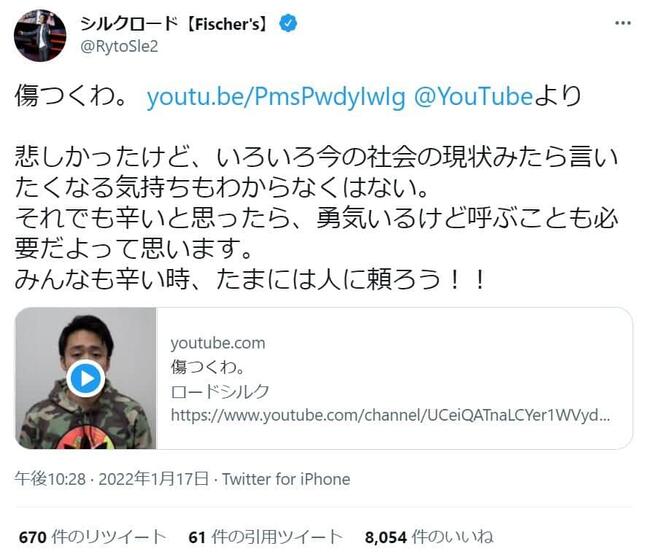Open the tweet's more options ellipsis menu
The image size is (645, 557).
[622, 23]
